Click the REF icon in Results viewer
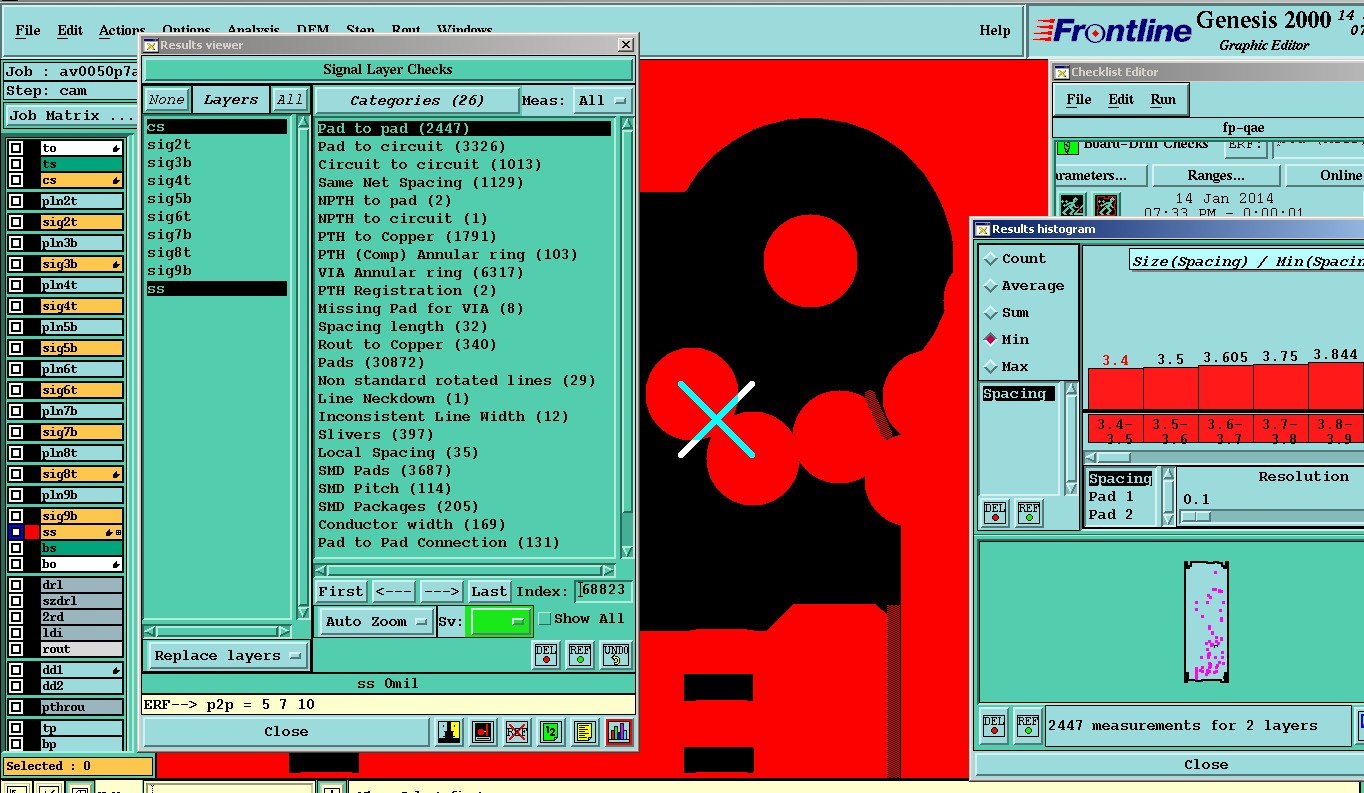 tap(580, 654)
